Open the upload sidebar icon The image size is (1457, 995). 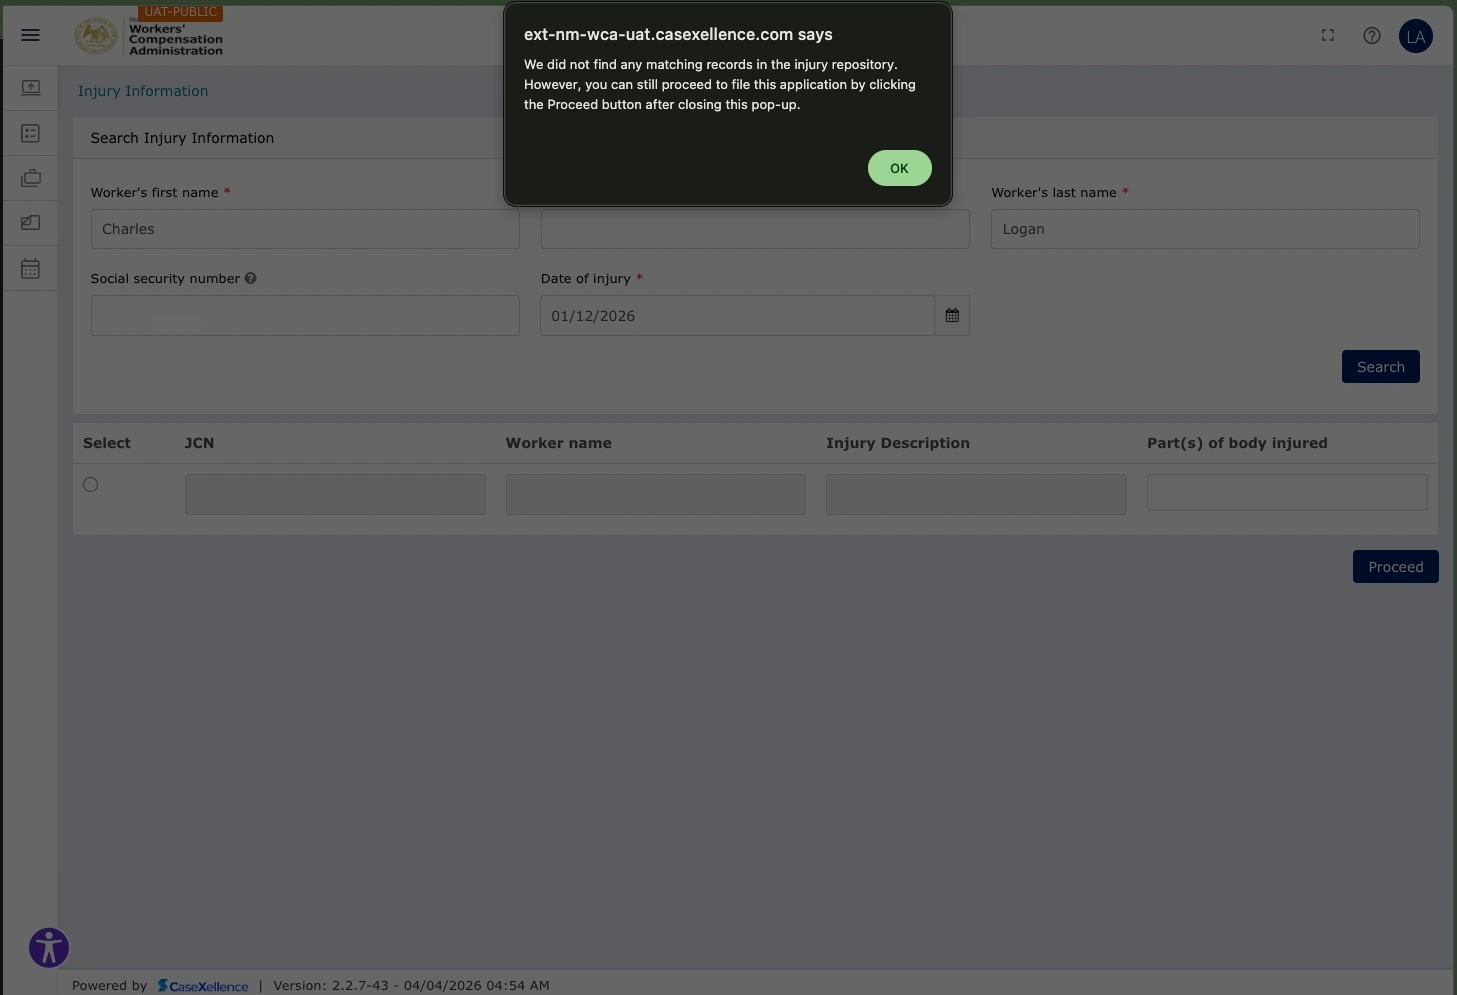pos(31,88)
